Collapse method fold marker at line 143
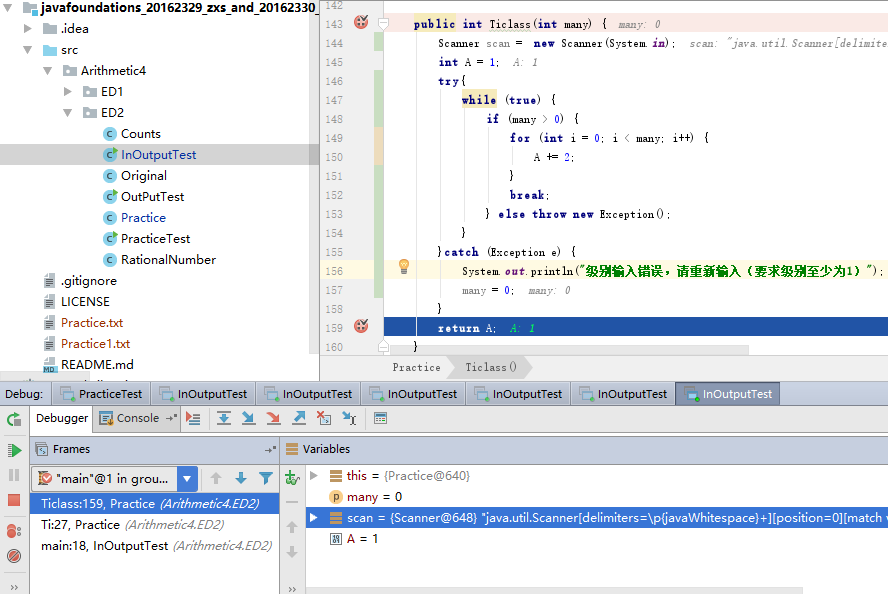Image resolution: width=888 pixels, height=594 pixels. [383, 24]
